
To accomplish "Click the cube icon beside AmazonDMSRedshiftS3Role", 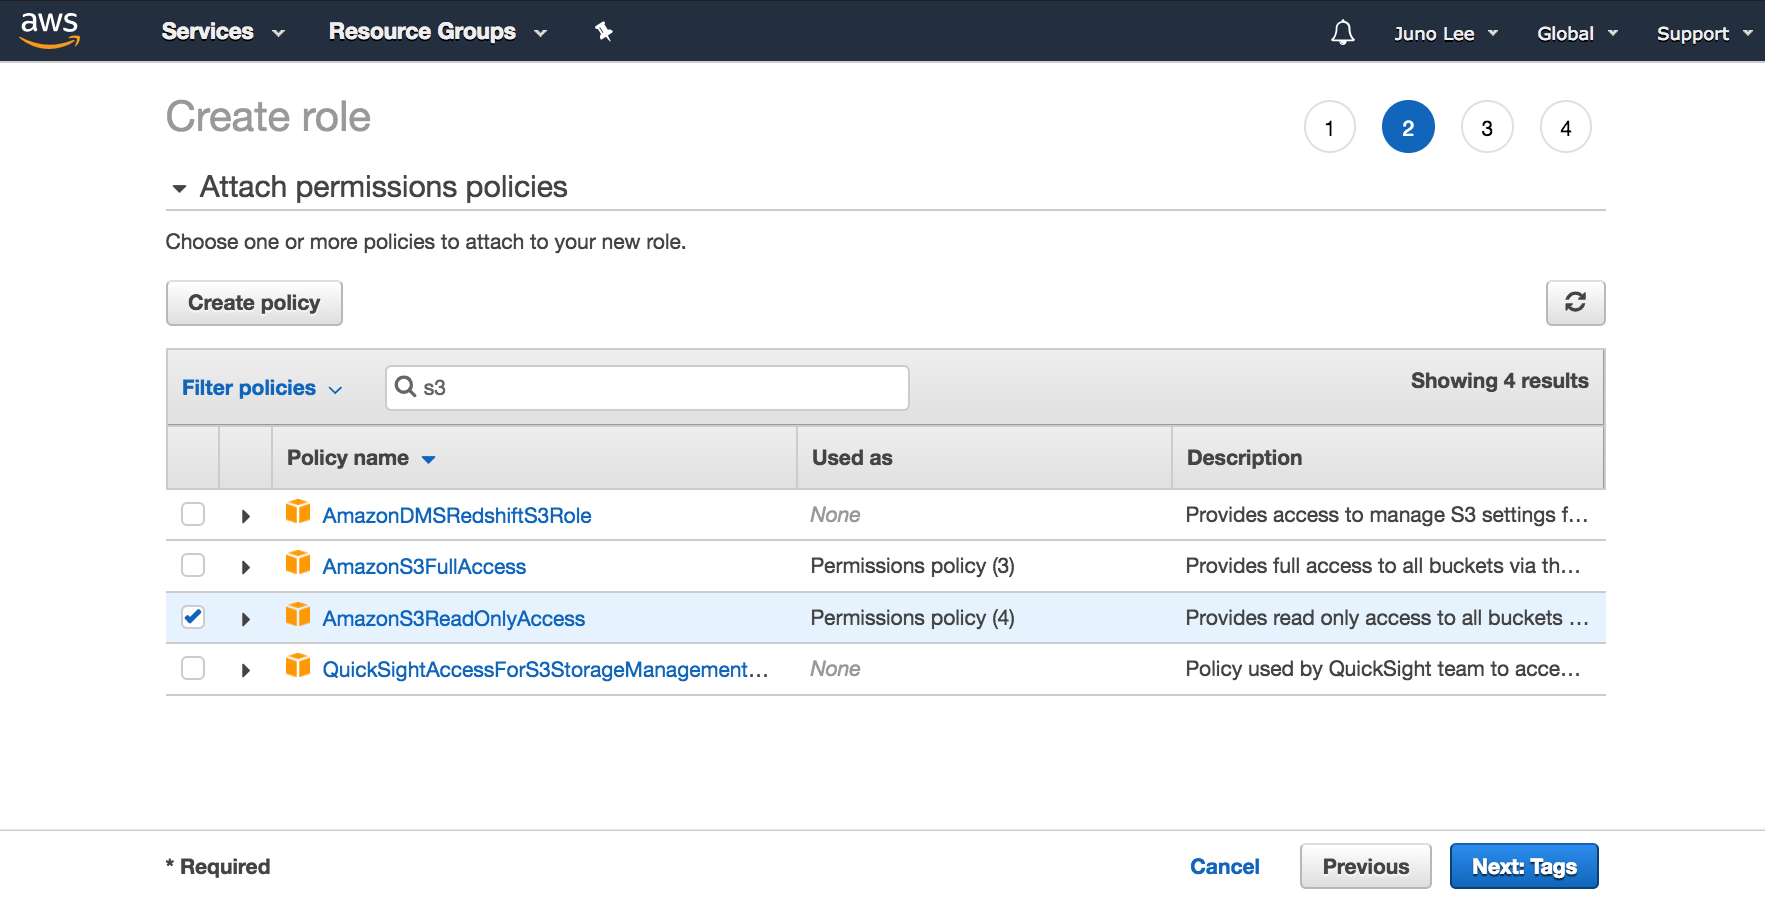I will coord(298,512).
